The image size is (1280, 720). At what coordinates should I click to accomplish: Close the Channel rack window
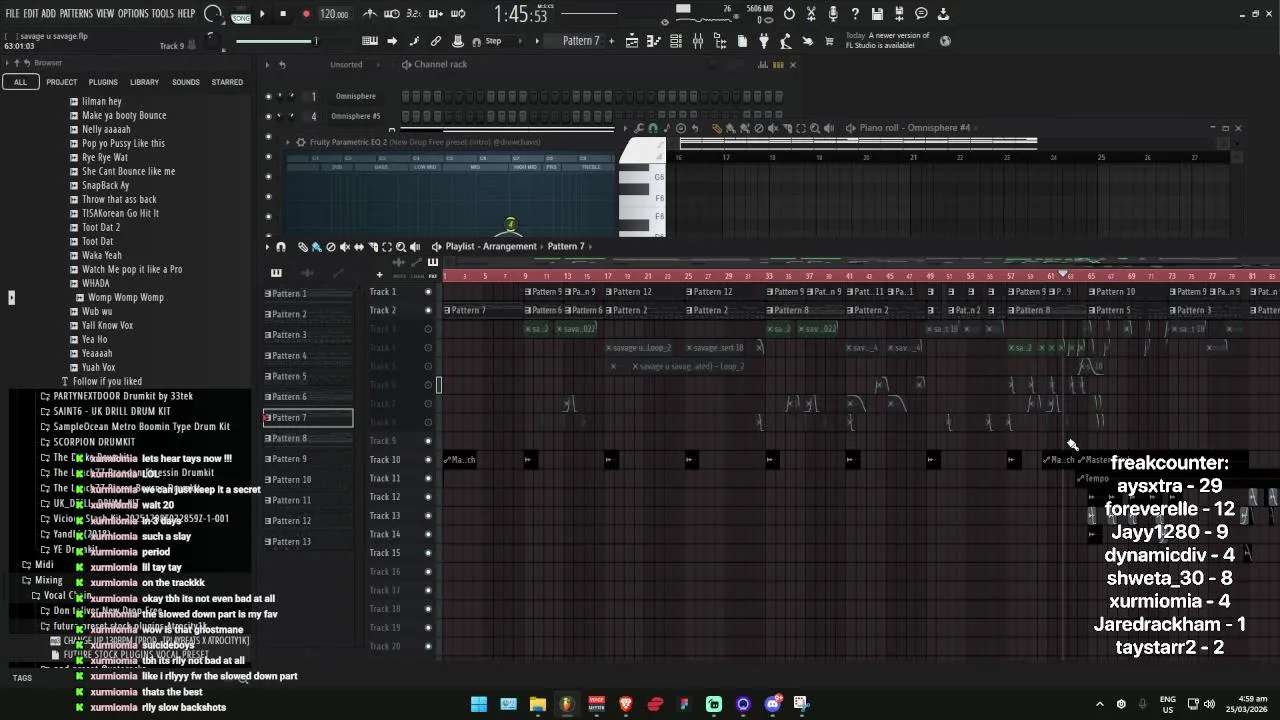pos(793,65)
